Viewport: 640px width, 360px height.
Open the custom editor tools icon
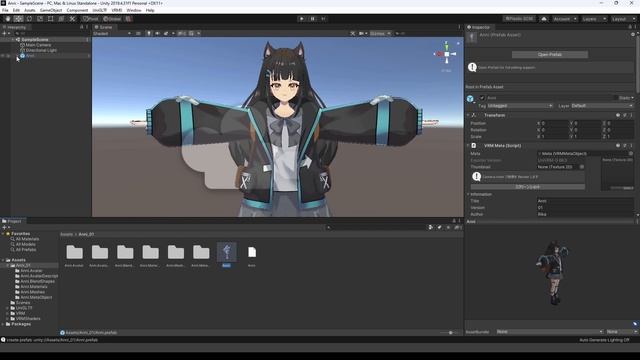click(72, 19)
